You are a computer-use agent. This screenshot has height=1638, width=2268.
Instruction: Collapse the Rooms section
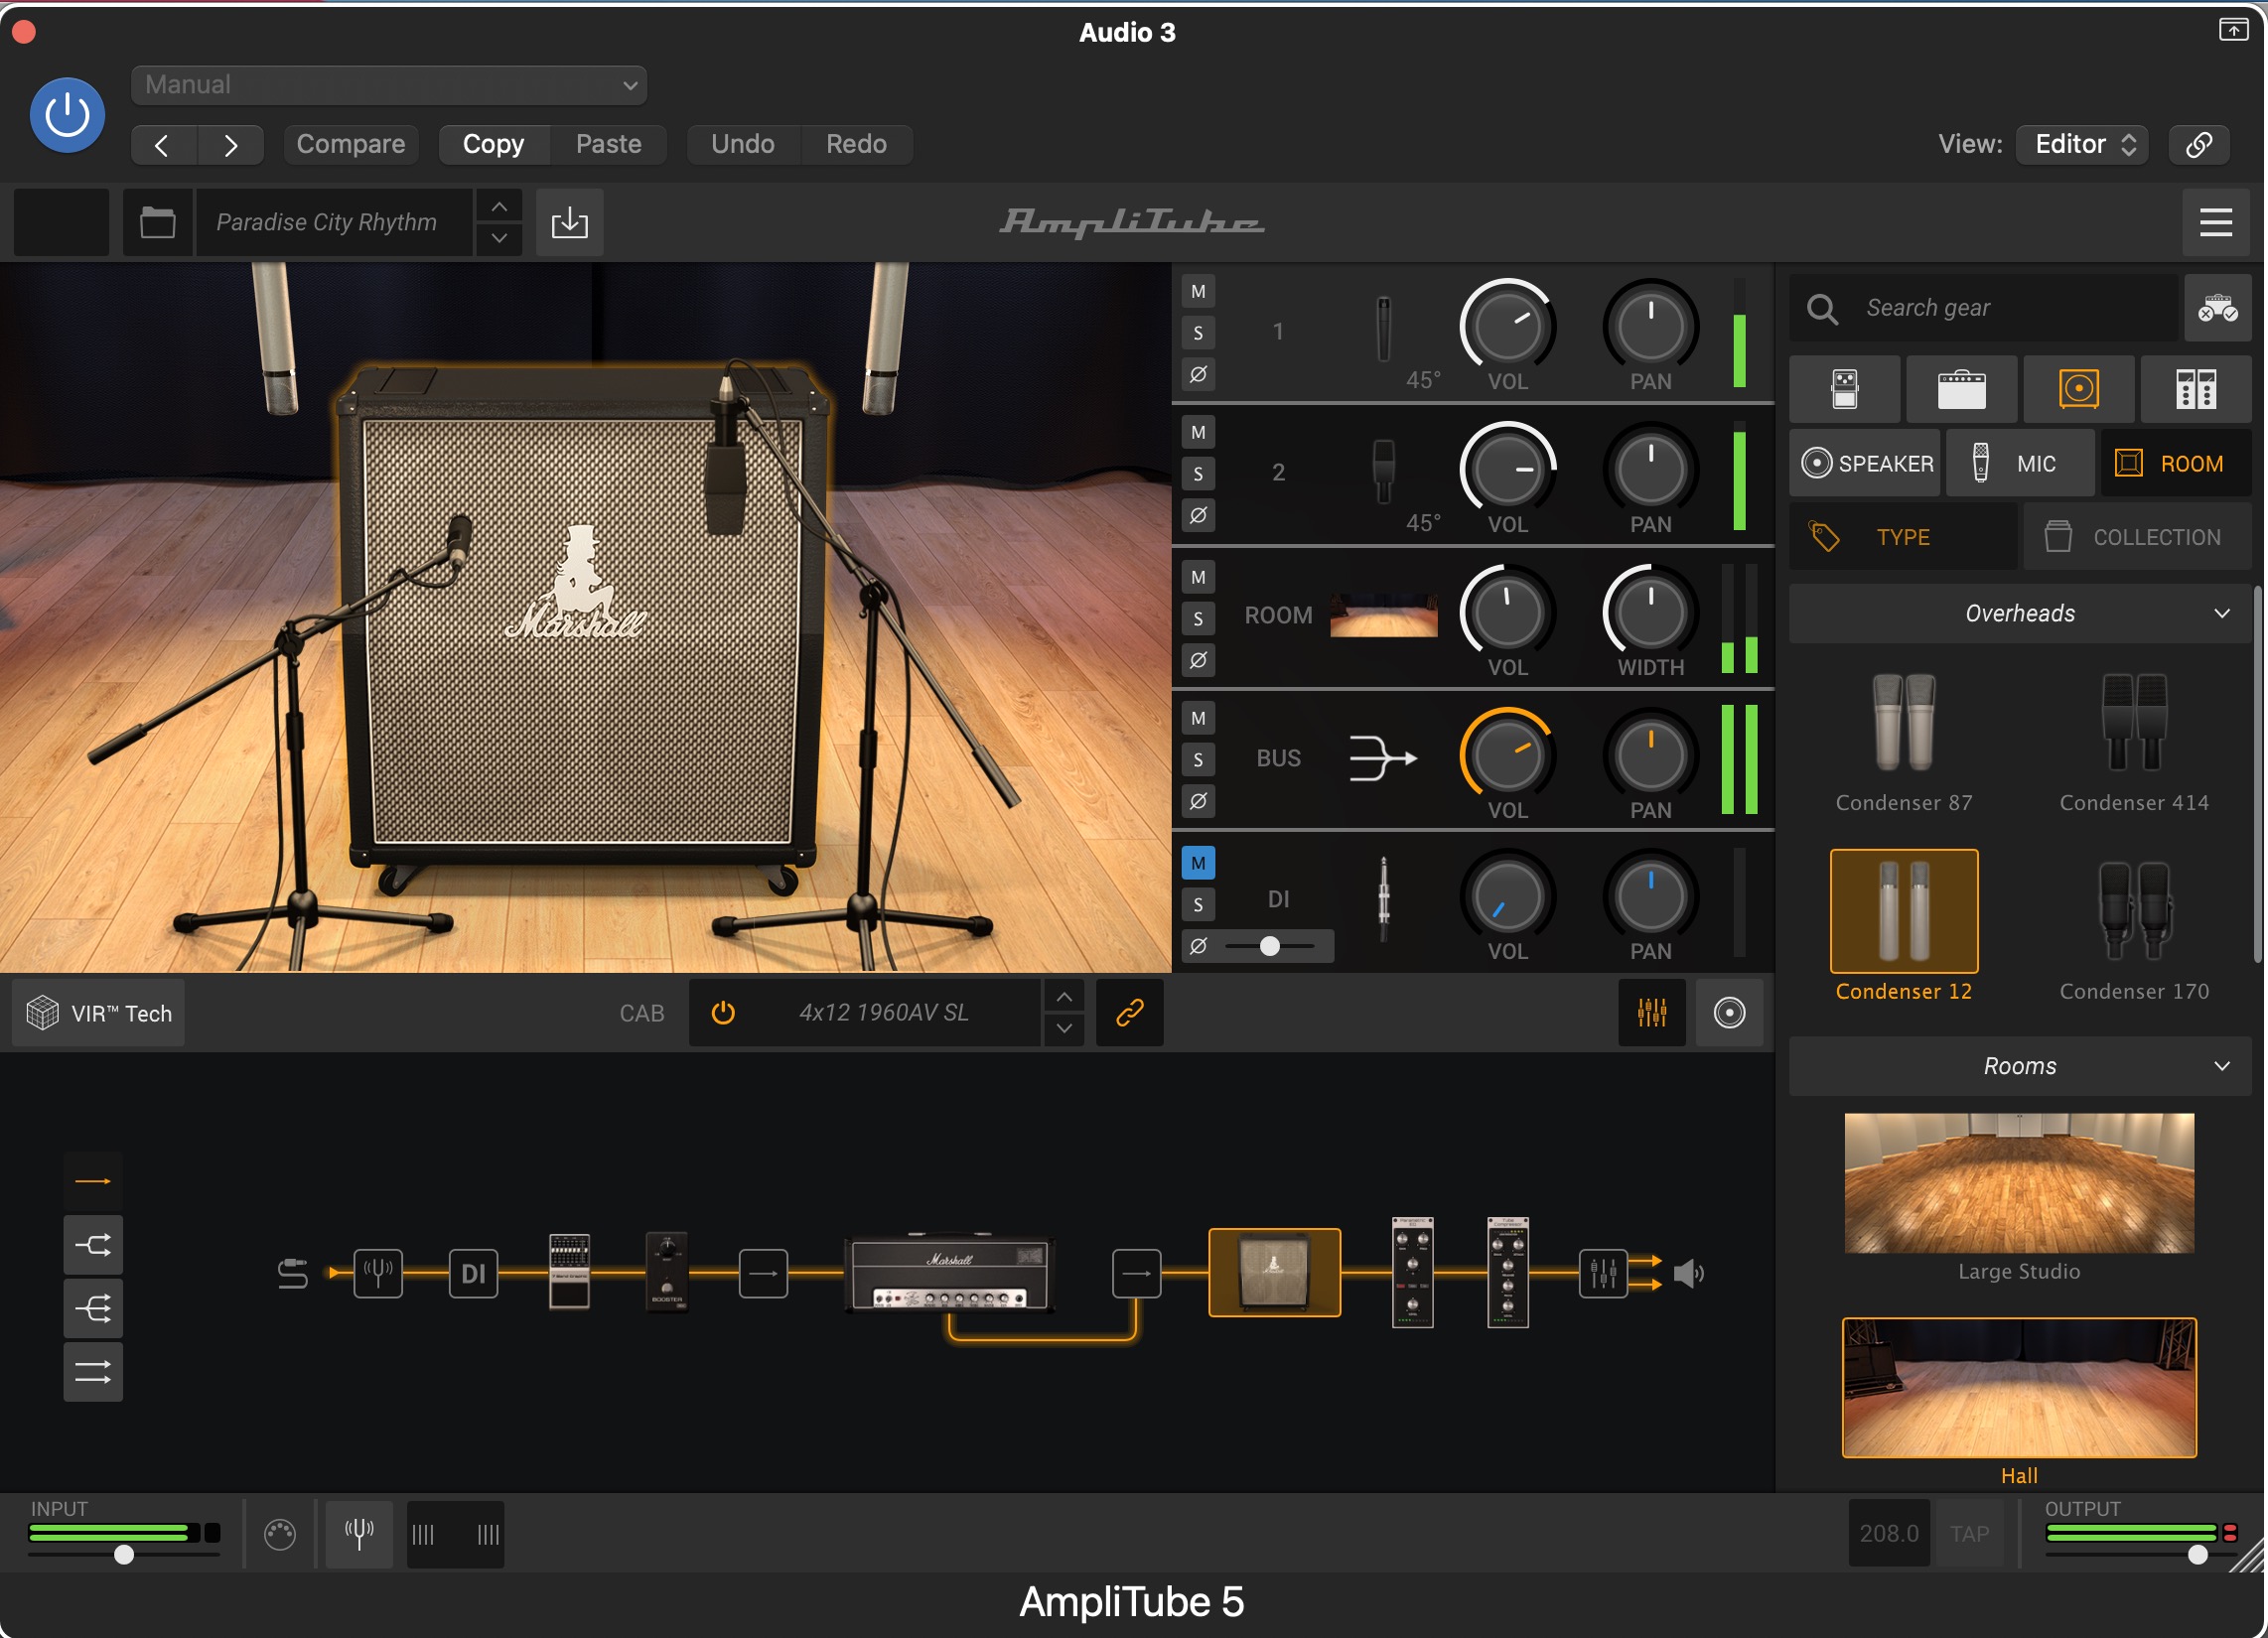[2019, 1066]
